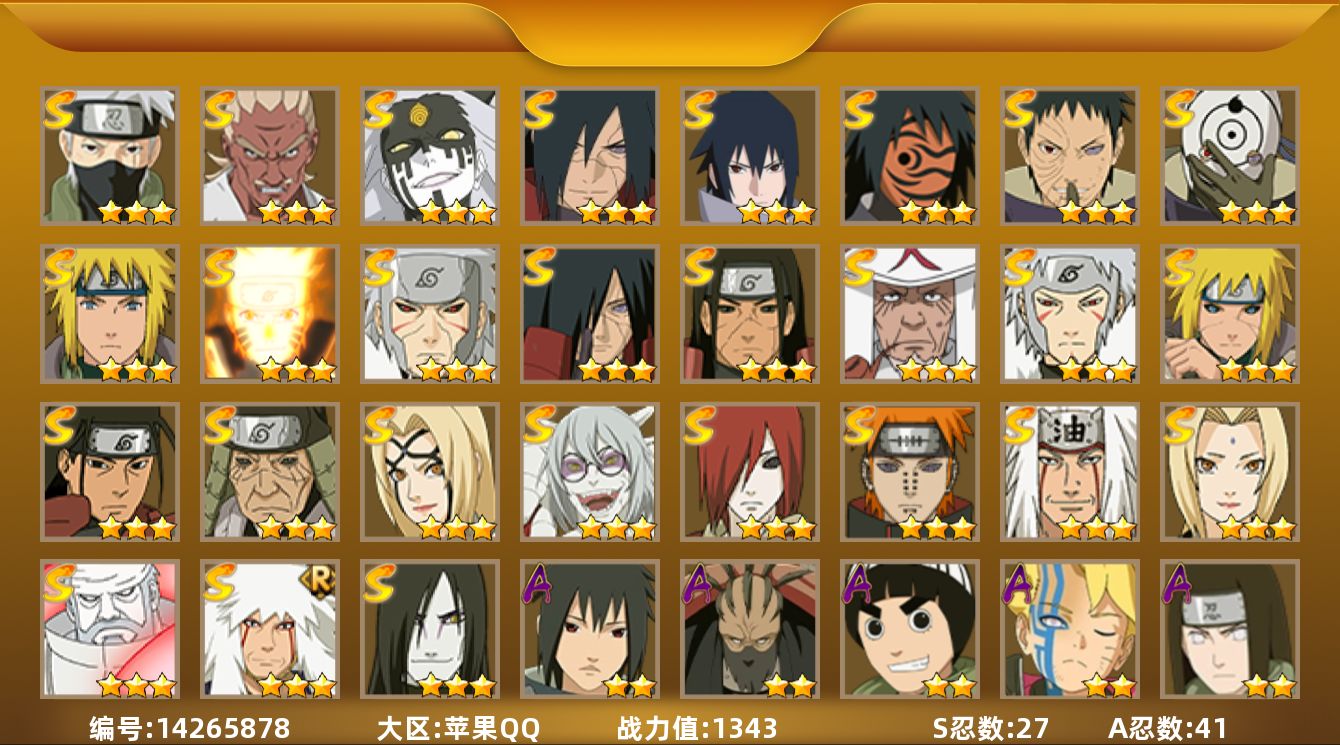Click the 战力值:1343 power label

(x=697, y=728)
